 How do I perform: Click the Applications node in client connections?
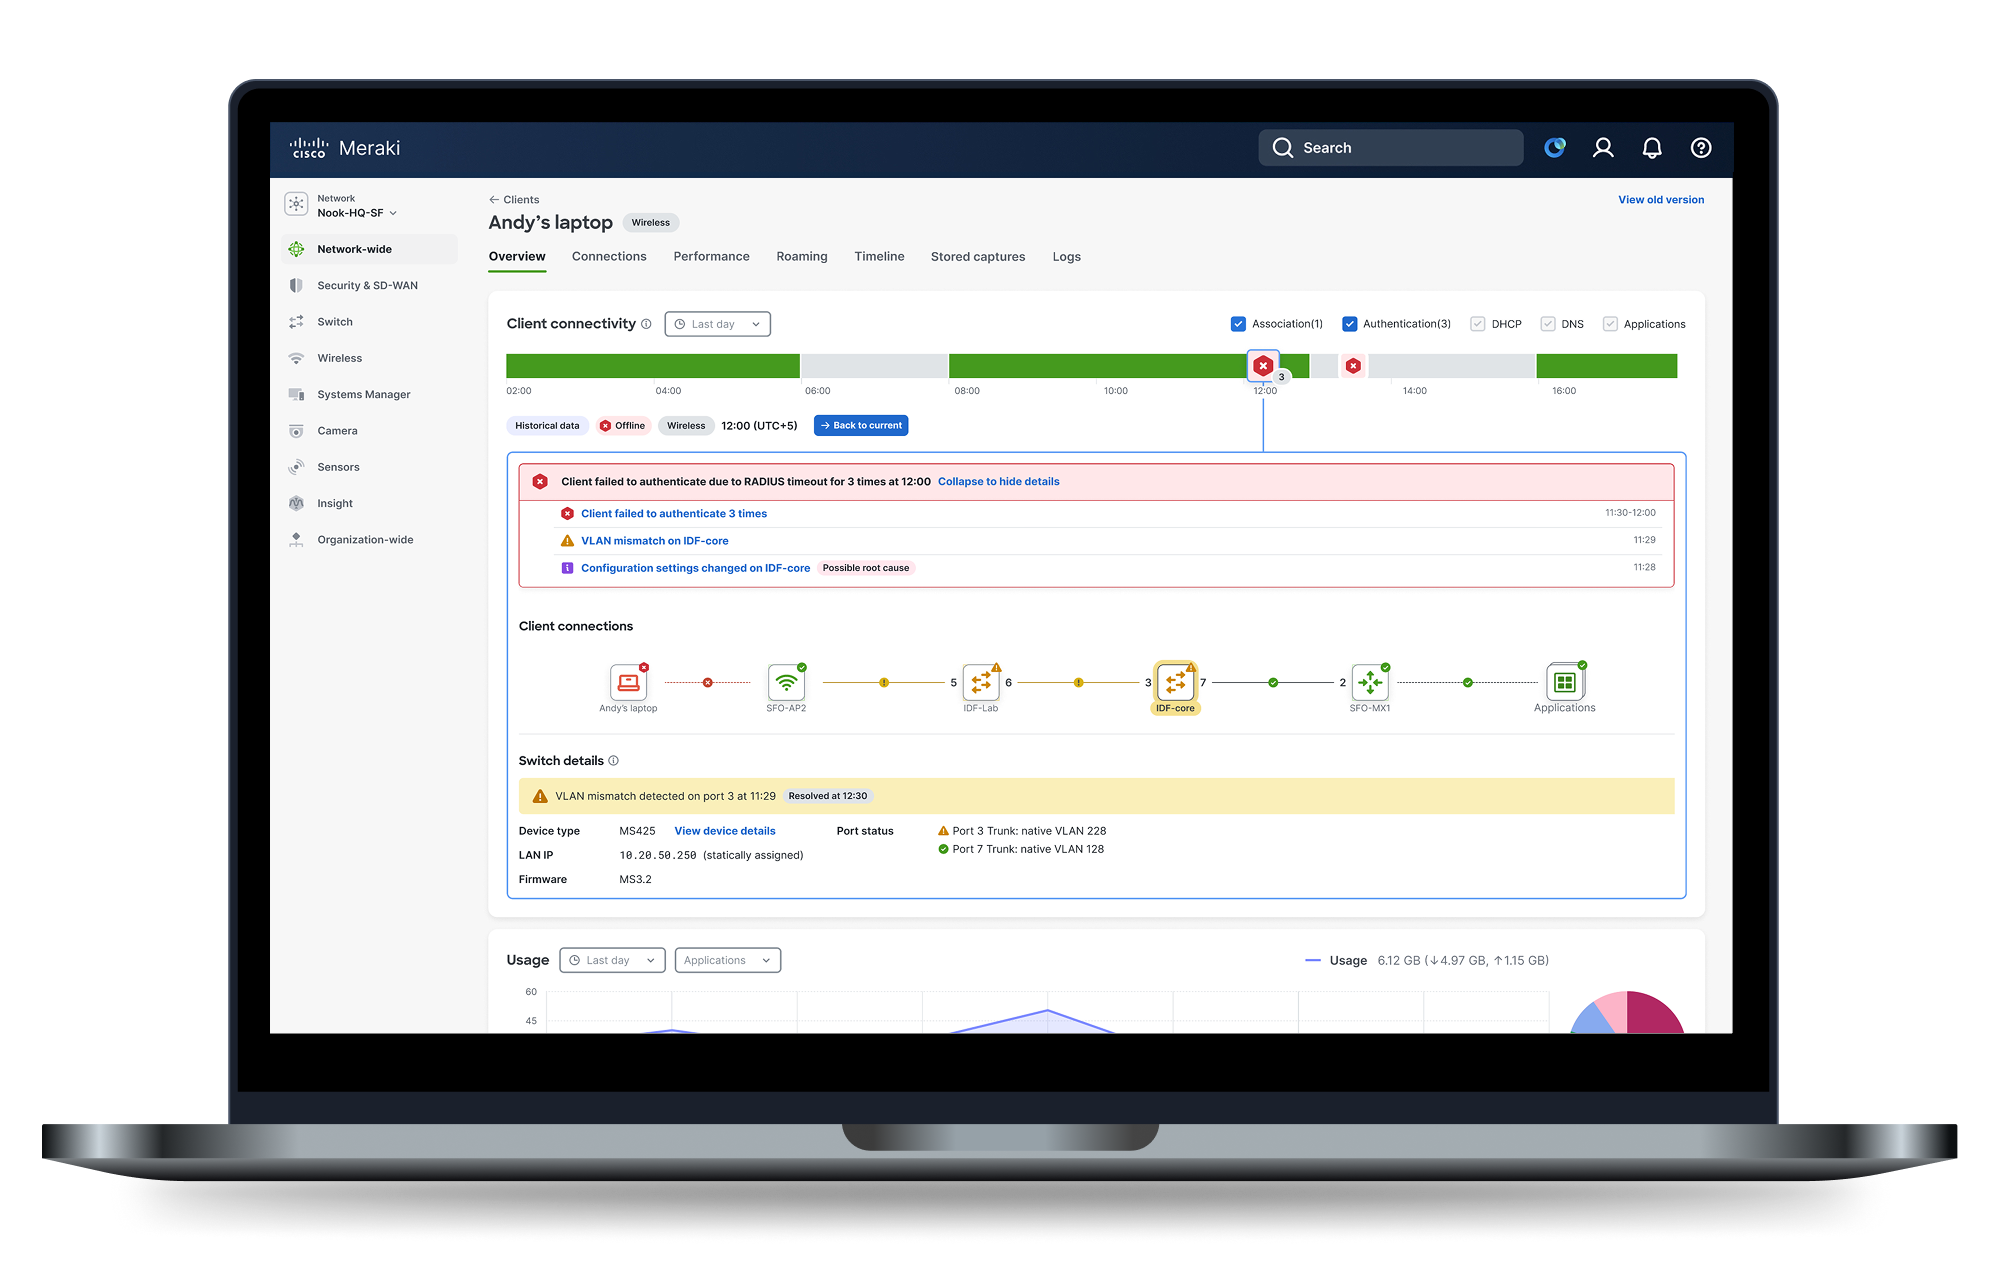(x=1564, y=682)
